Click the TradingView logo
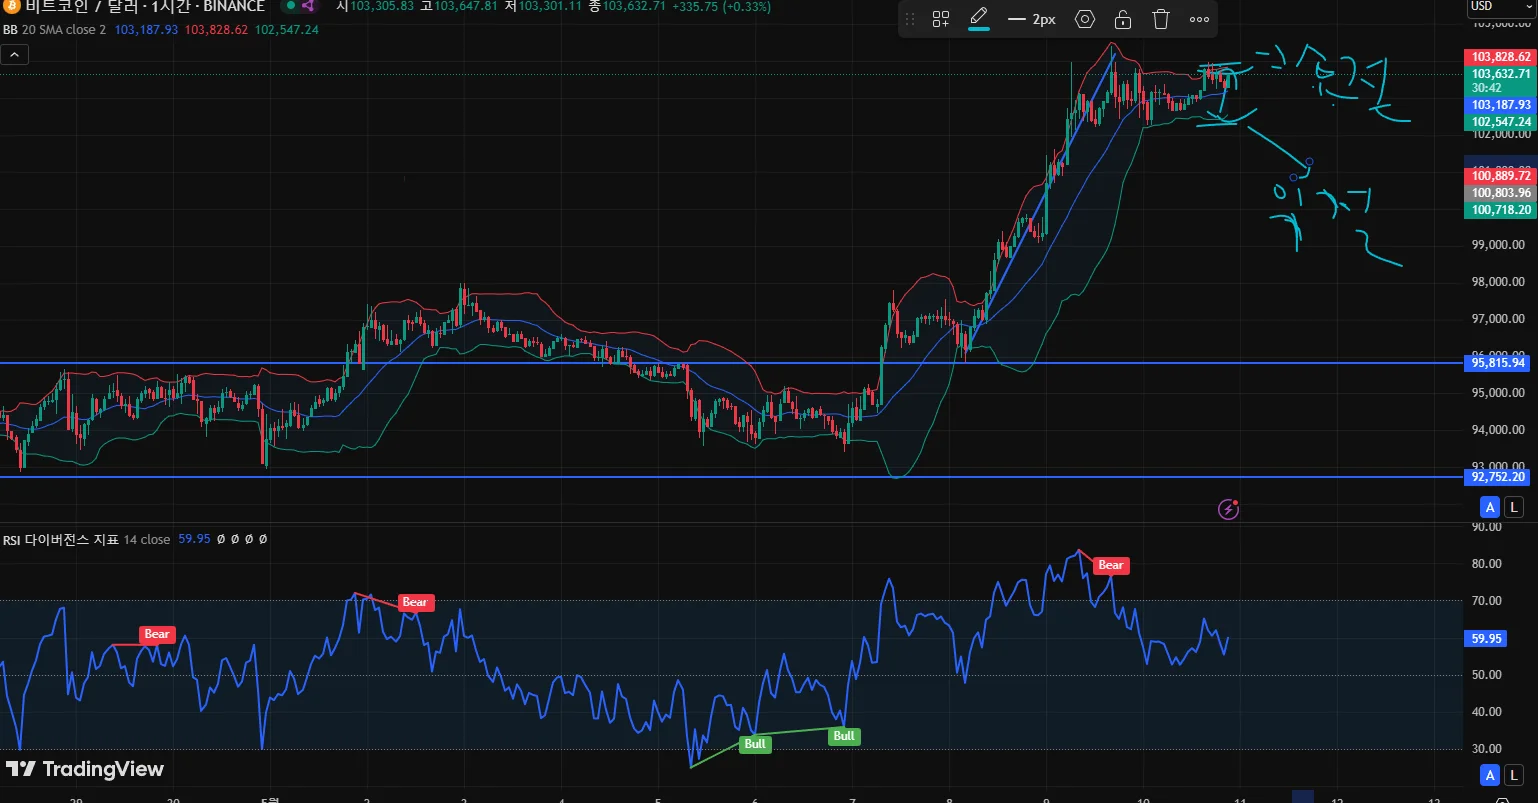 tap(85, 769)
